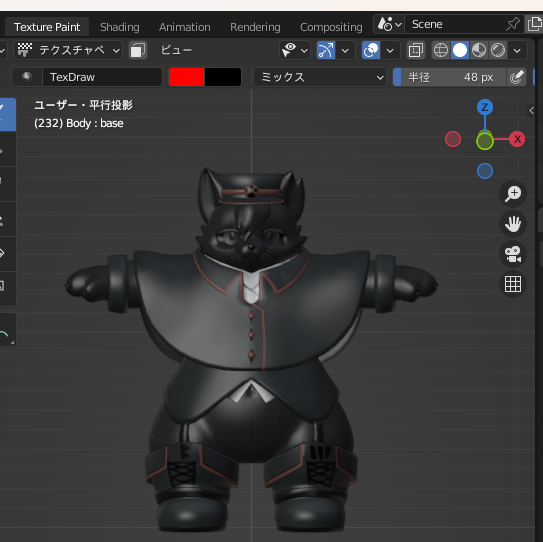Open the Compositing workspace tab
This screenshot has width=543, height=542.
[331, 27]
